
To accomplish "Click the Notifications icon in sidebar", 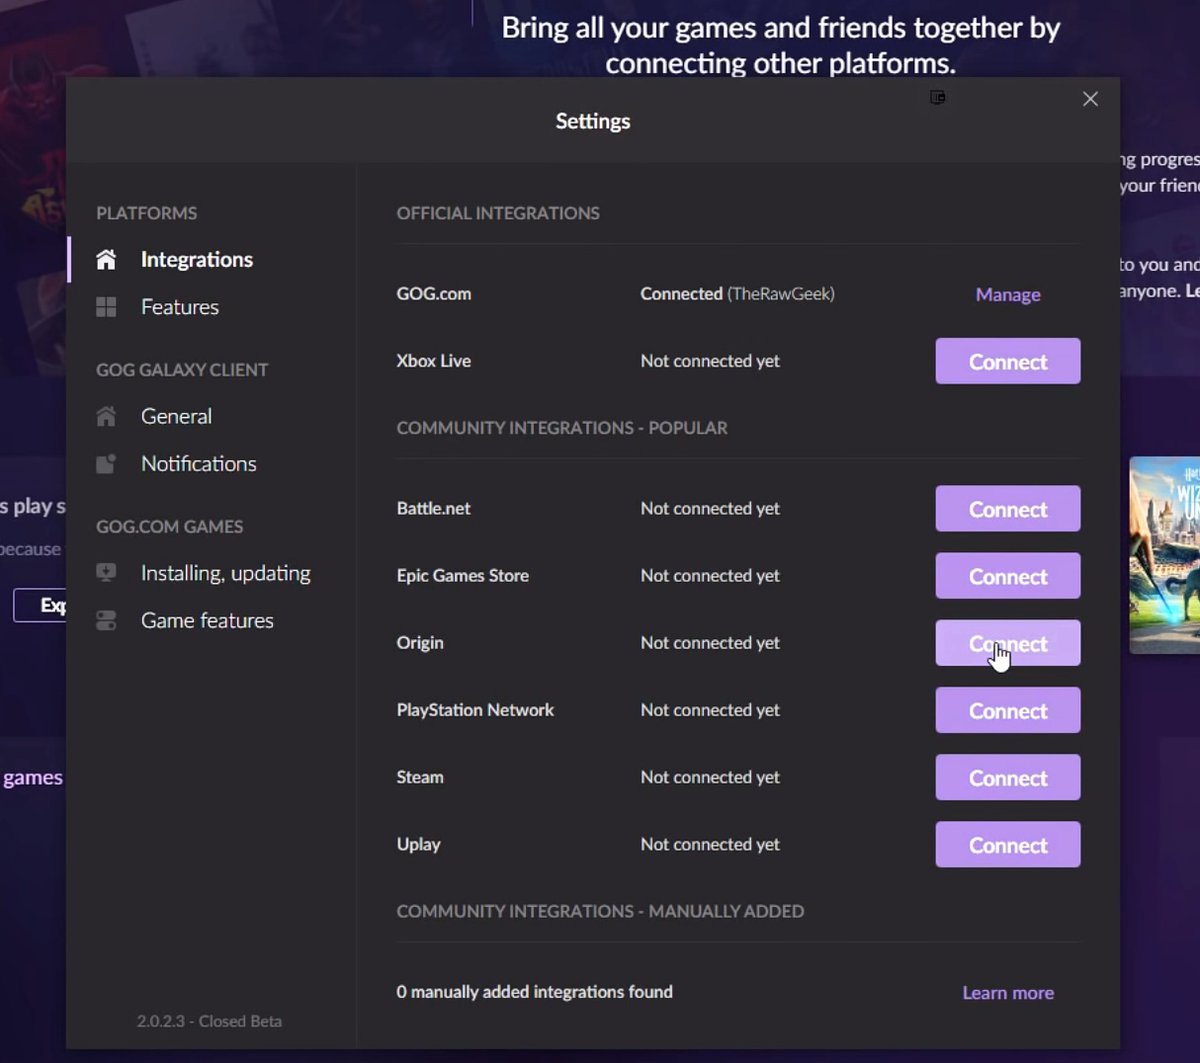I will 106,464.
